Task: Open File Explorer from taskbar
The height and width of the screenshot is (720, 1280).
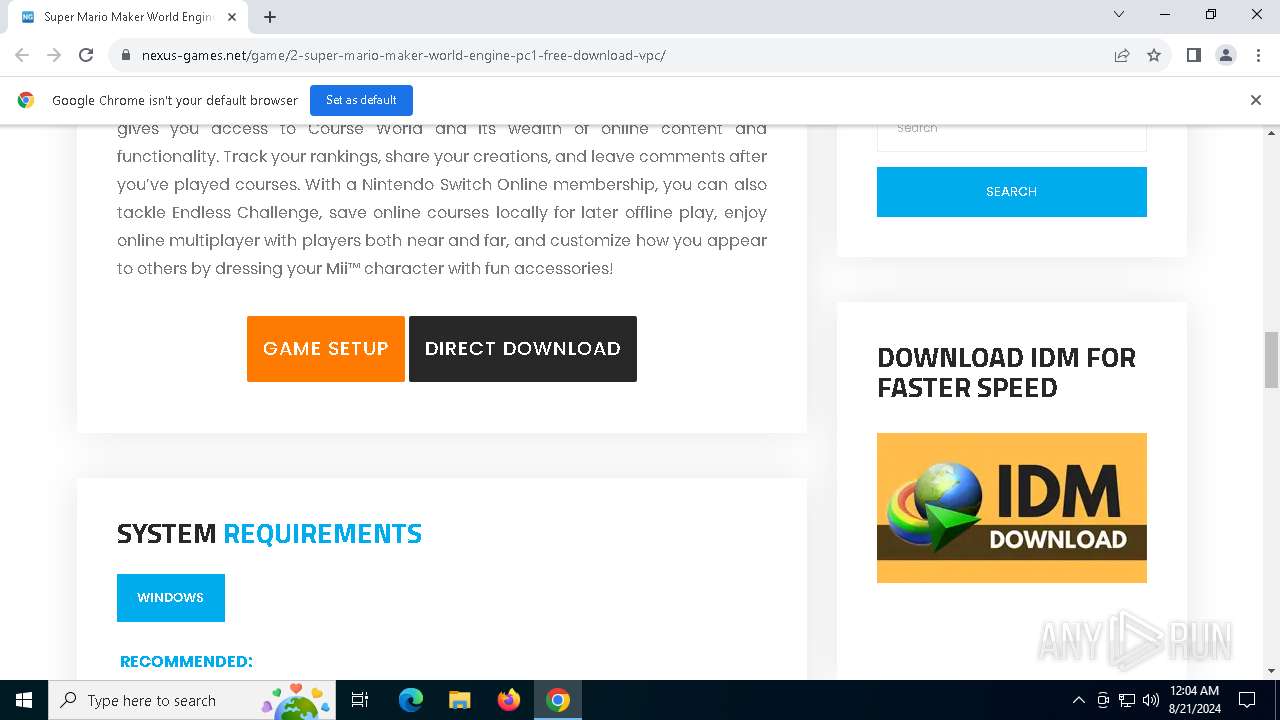Action: (460, 700)
